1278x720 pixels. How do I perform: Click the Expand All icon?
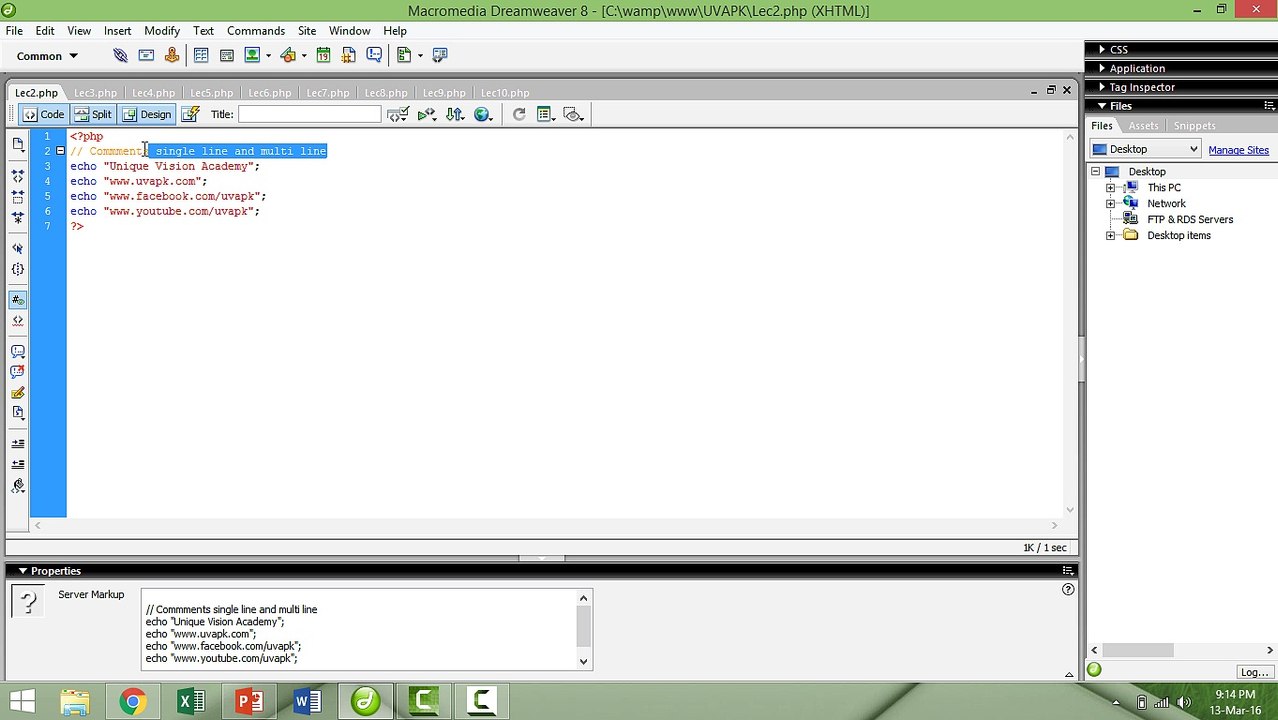[x=18, y=216]
